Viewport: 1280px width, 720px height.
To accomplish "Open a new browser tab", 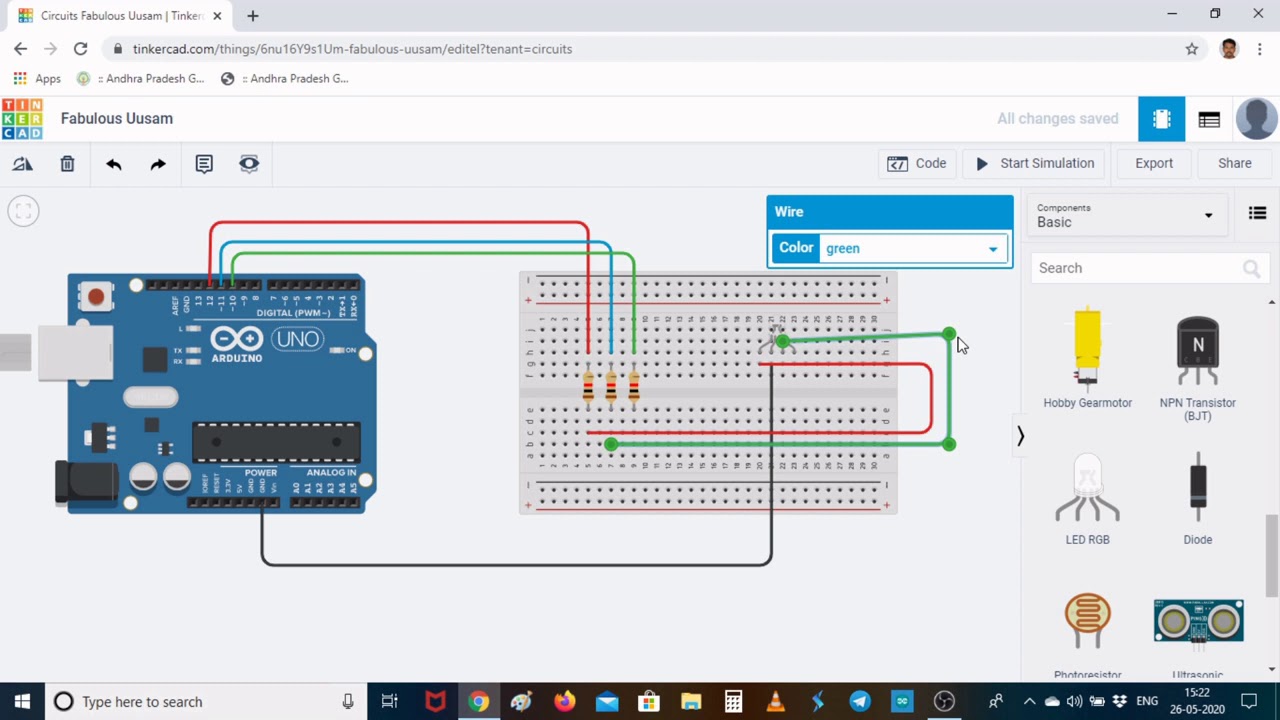I will pos(253,16).
